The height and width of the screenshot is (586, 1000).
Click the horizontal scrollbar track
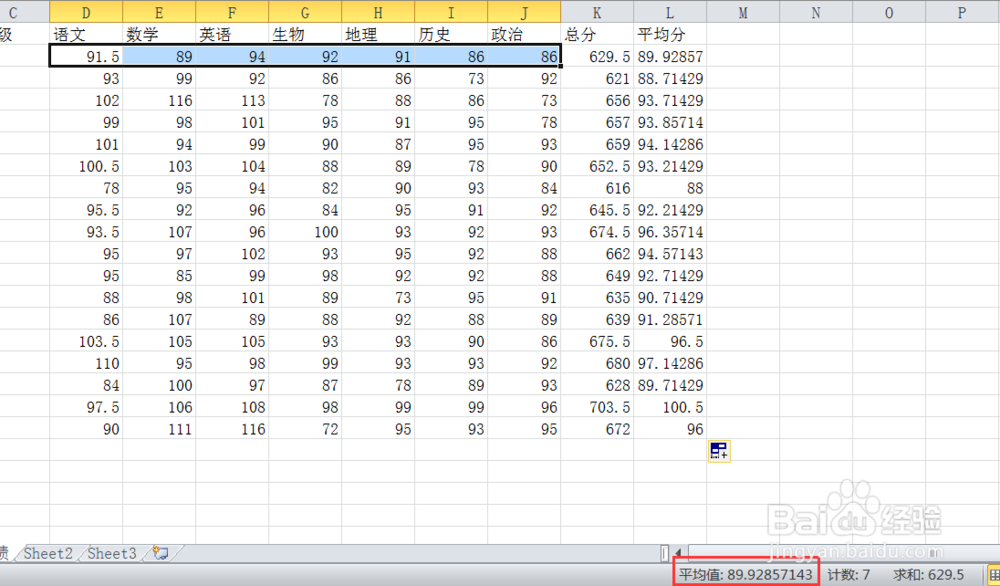tap(850, 553)
